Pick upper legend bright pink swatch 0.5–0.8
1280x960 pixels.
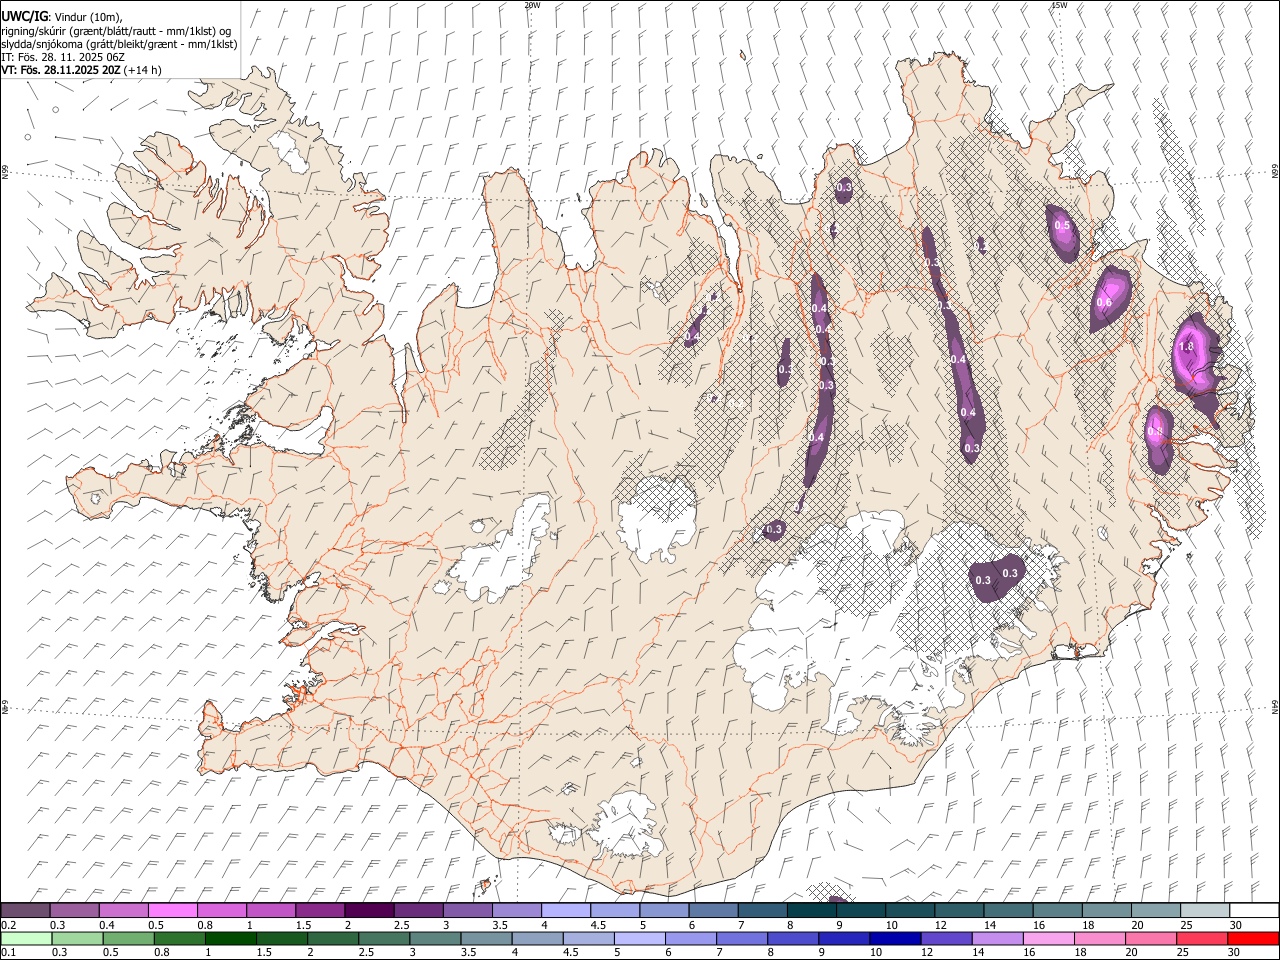[x=173, y=910]
